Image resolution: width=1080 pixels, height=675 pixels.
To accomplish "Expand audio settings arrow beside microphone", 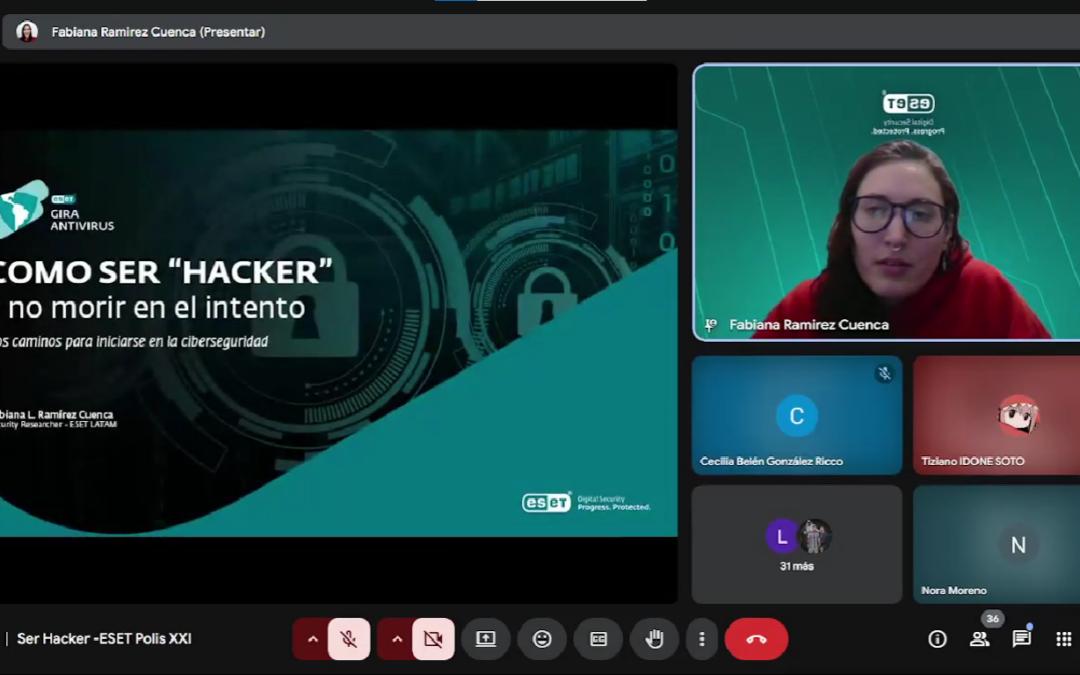I will click(312, 639).
